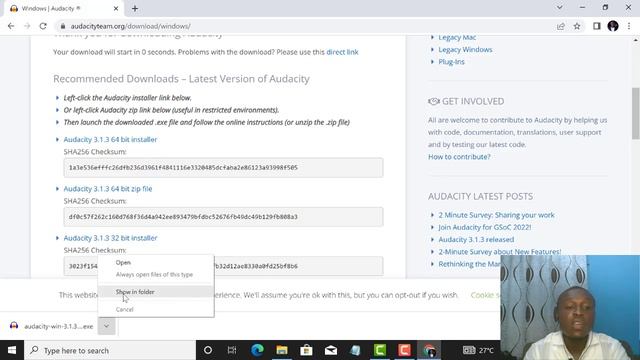Image resolution: width=640 pixels, height=360 pixels.
Task: Open Join Audacity for GSoC 2022! post
Action: 484,227
